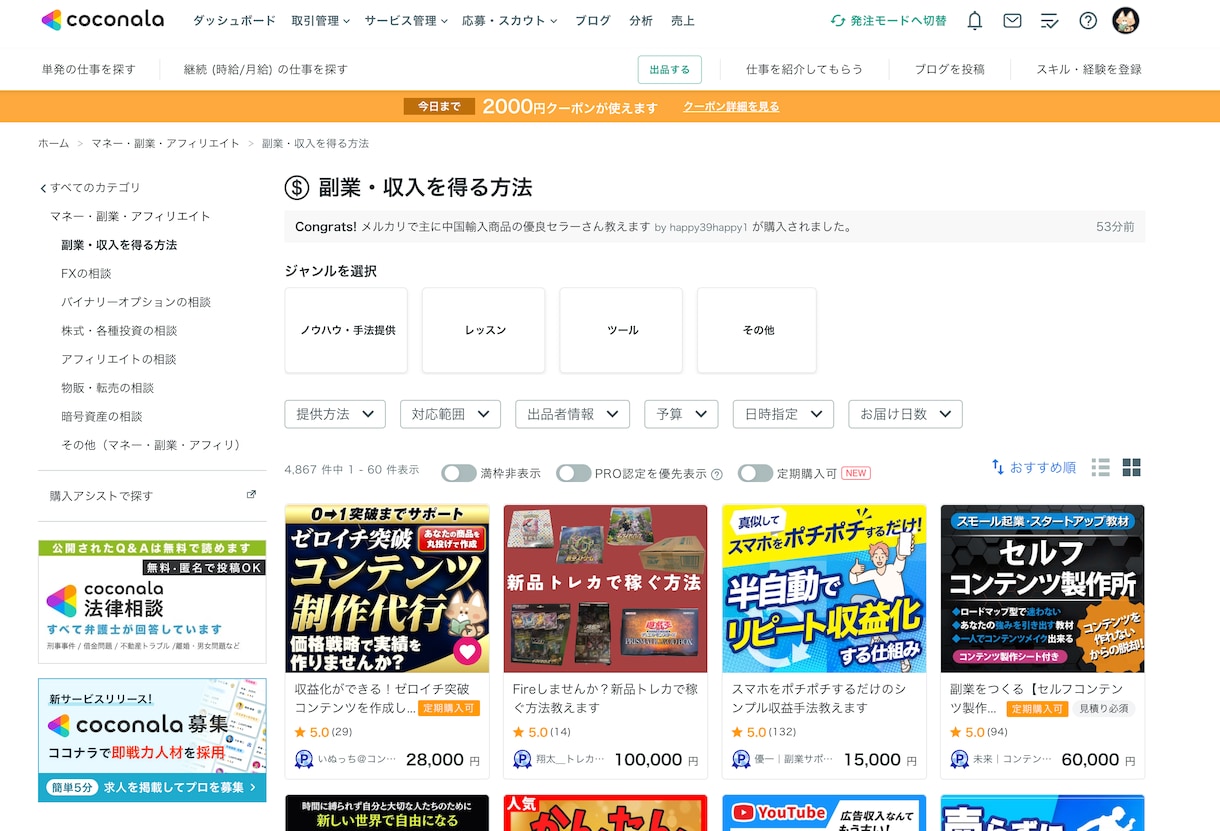The image size is (1220, 831).
Task: Select 物販・転売の相談 in sidebar
Action: click(x=107, y=387)
